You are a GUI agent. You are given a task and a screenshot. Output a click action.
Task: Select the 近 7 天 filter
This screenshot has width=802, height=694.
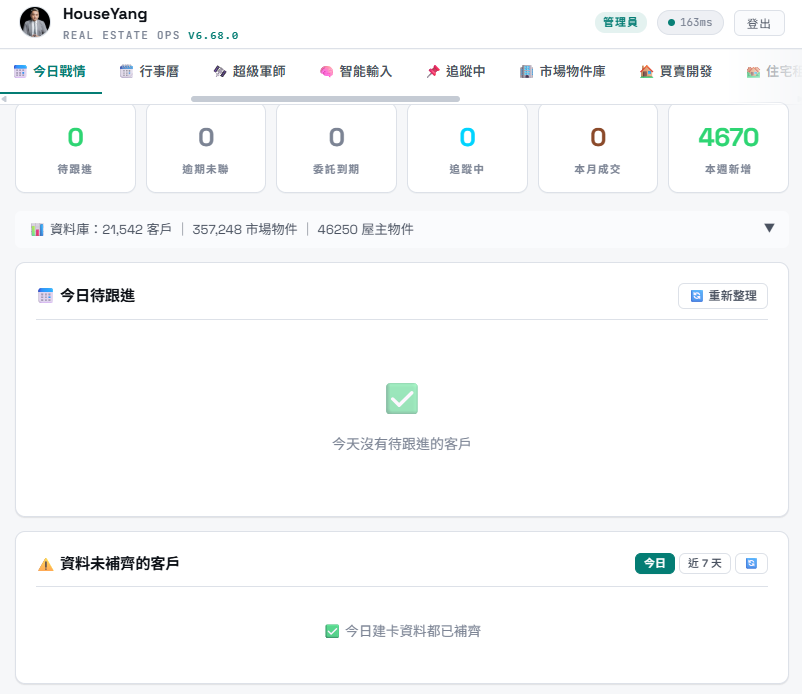point(705,564)
